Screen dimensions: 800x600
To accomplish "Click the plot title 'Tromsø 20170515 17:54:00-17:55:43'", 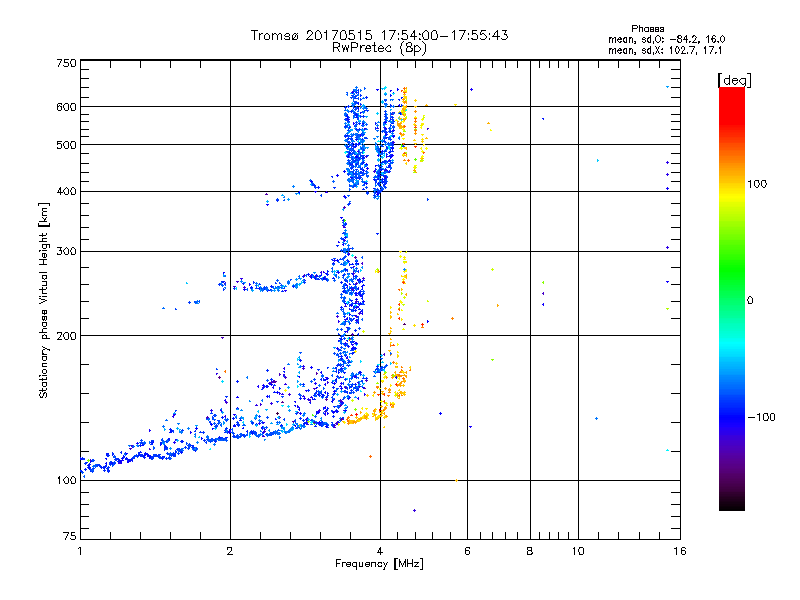I will 379,35.
